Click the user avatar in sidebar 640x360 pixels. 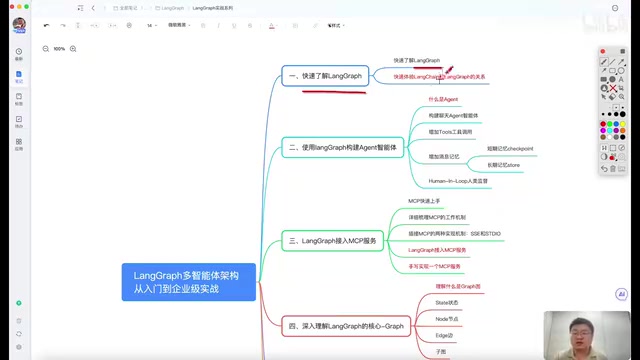[x=19, y=25]
